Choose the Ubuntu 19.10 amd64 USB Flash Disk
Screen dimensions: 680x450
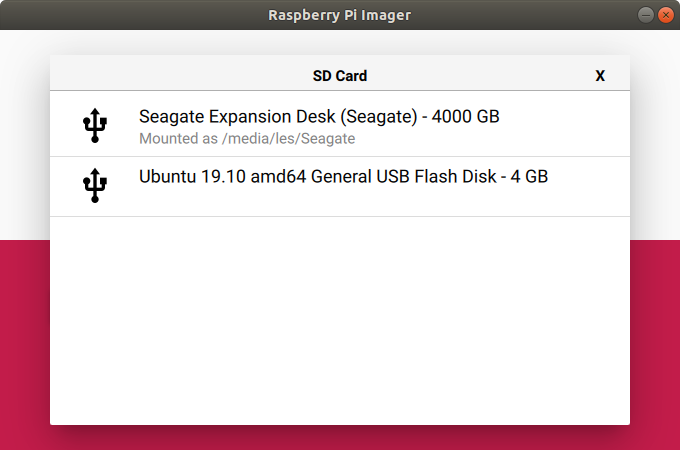(x=340, y=187)
